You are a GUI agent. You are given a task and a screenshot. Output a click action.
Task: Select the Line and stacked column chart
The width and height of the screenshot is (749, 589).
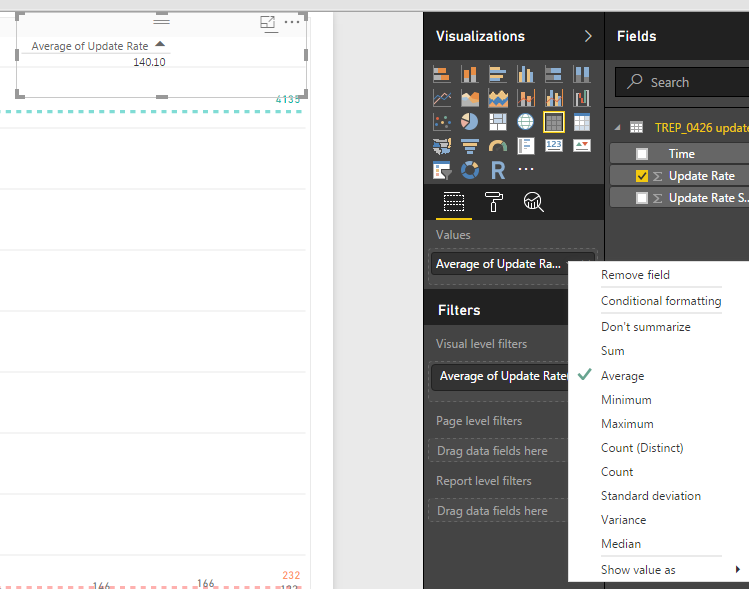pyautogui.click(x=525, y=98)
